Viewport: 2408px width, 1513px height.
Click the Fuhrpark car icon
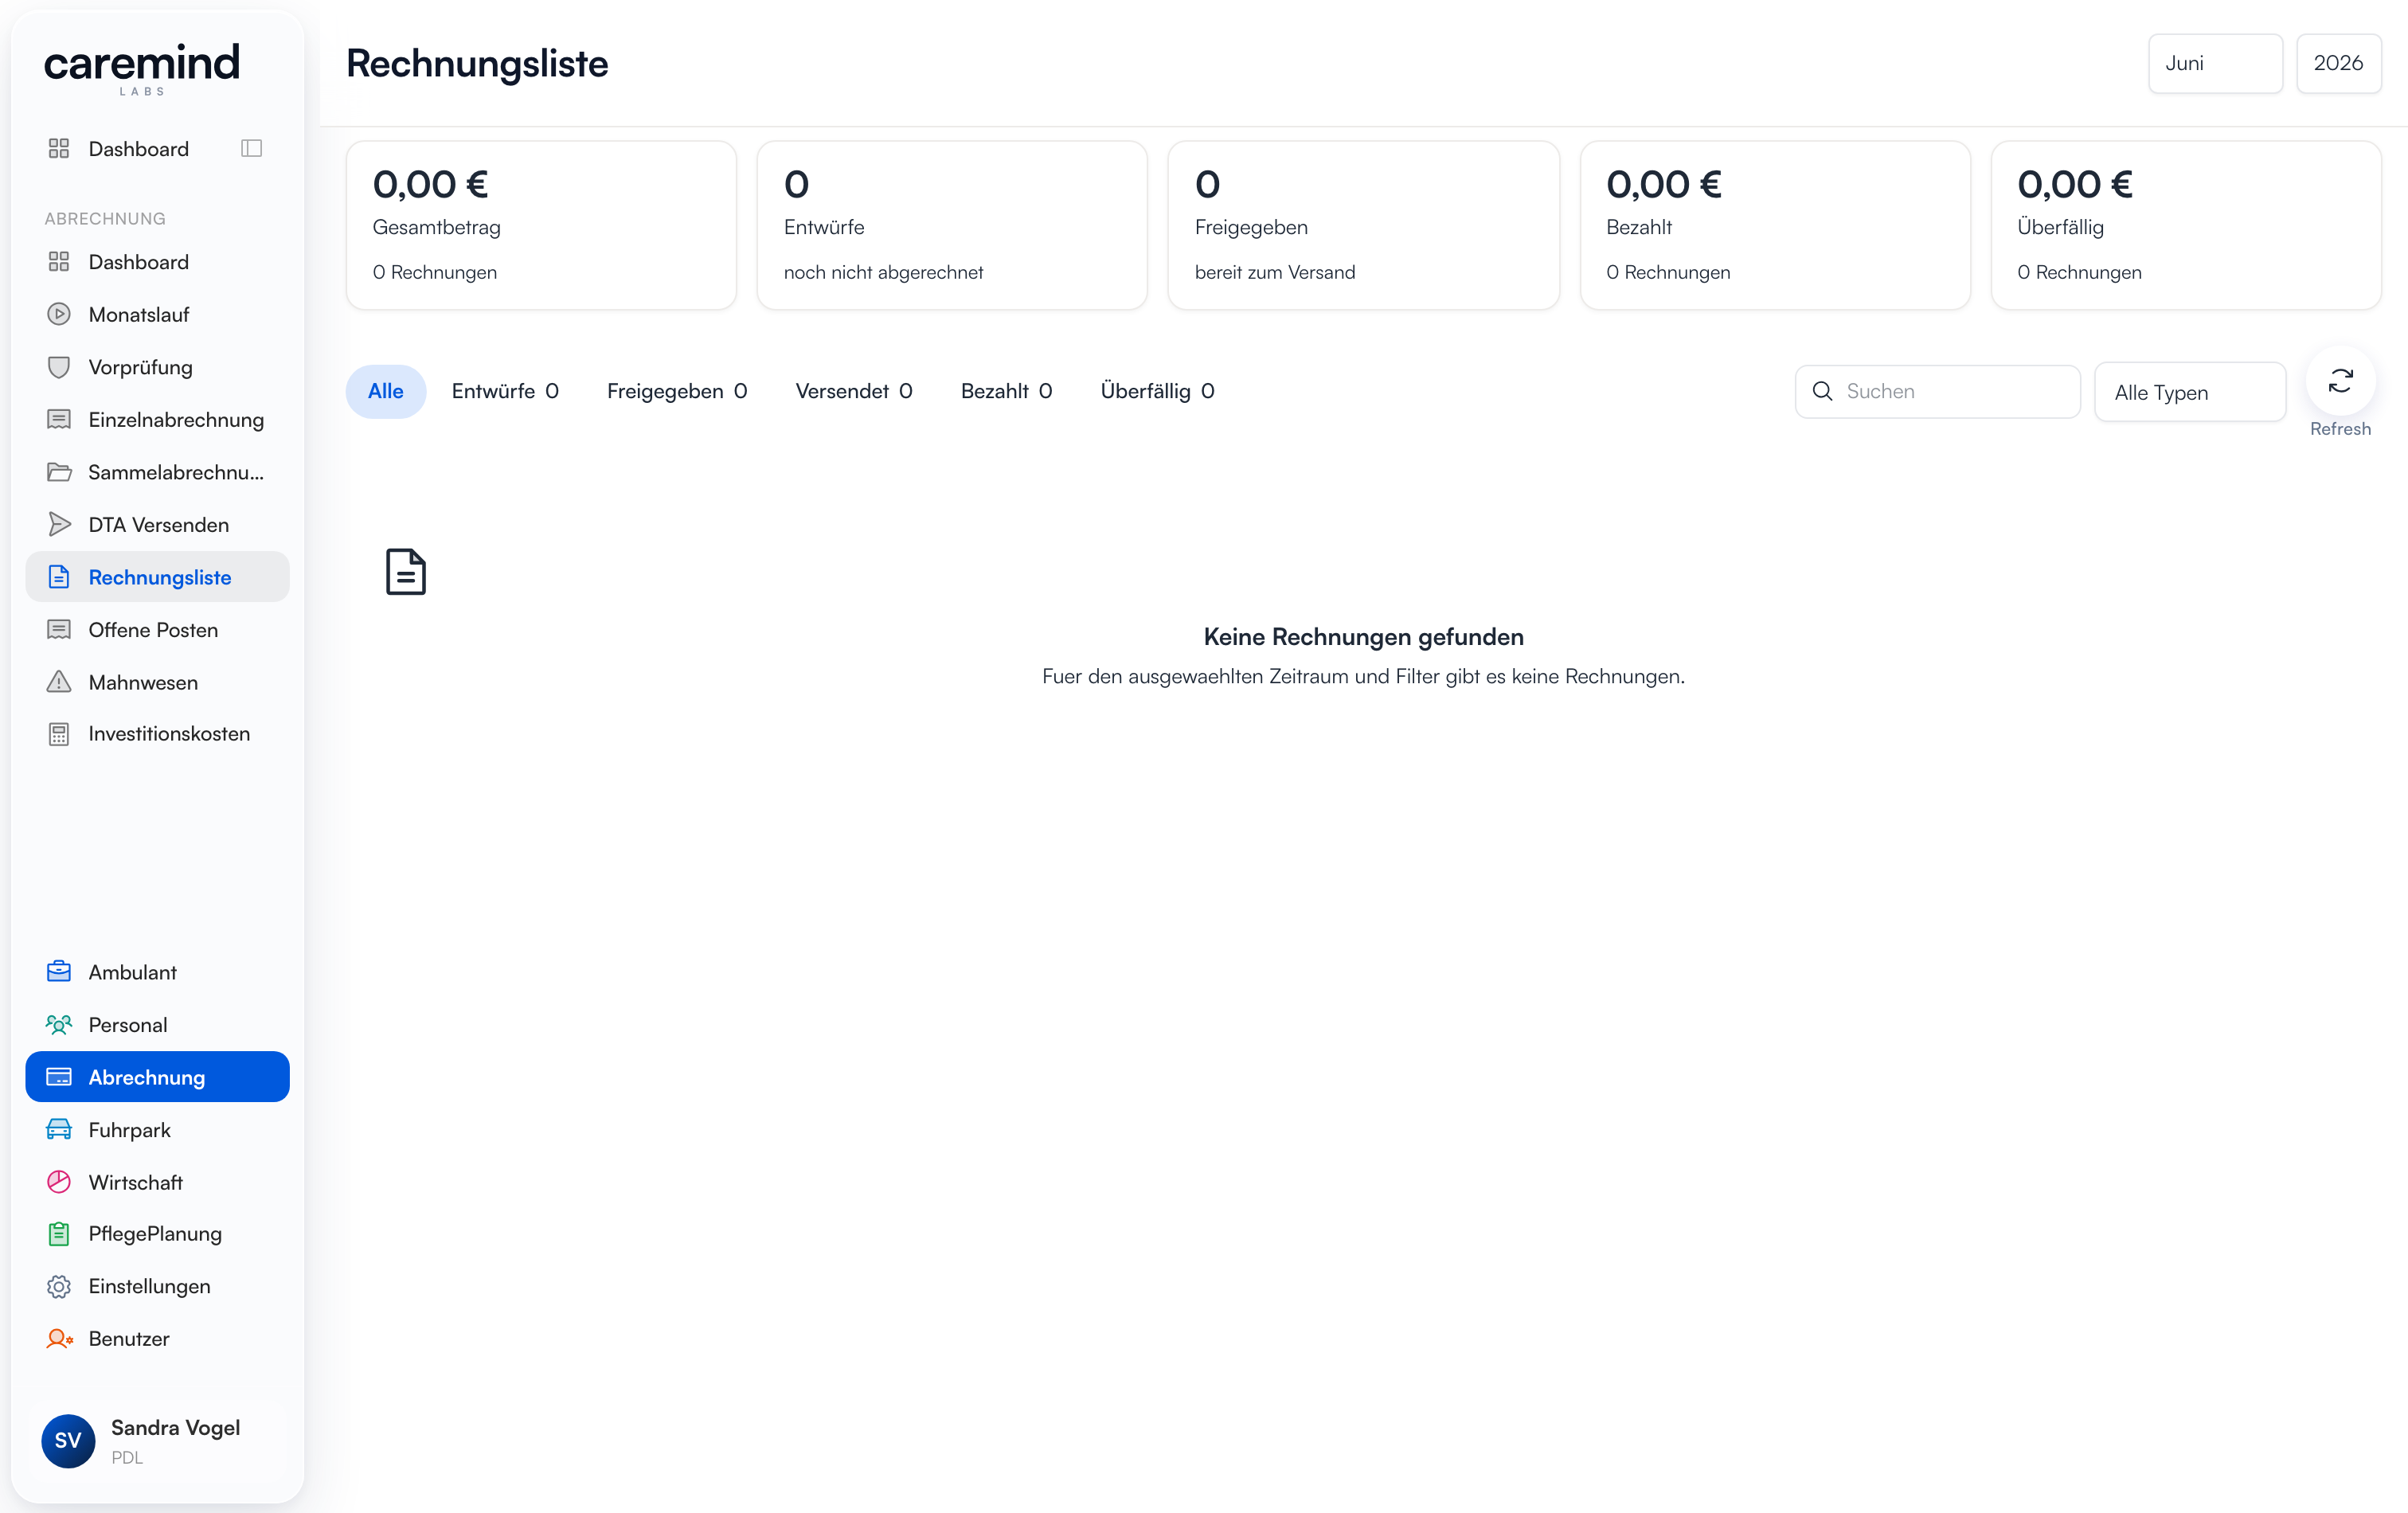coord(59,1129)
